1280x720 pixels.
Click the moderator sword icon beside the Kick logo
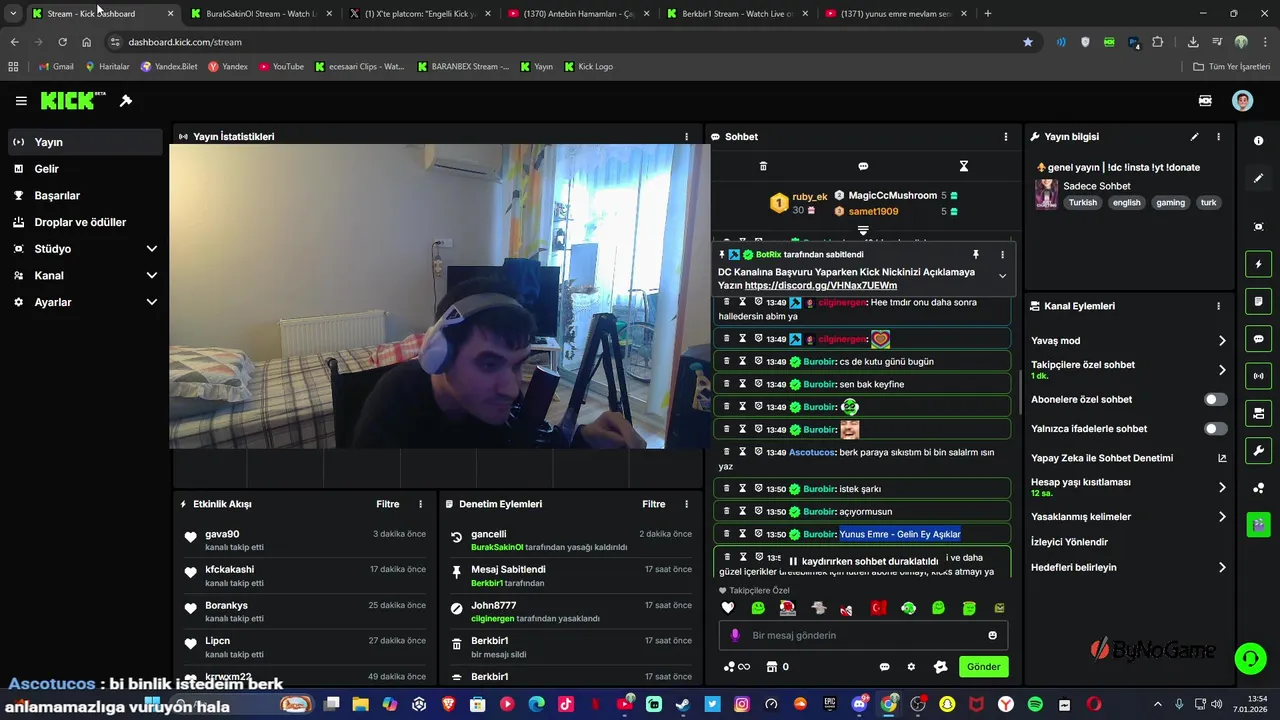(x=126, y=101)
